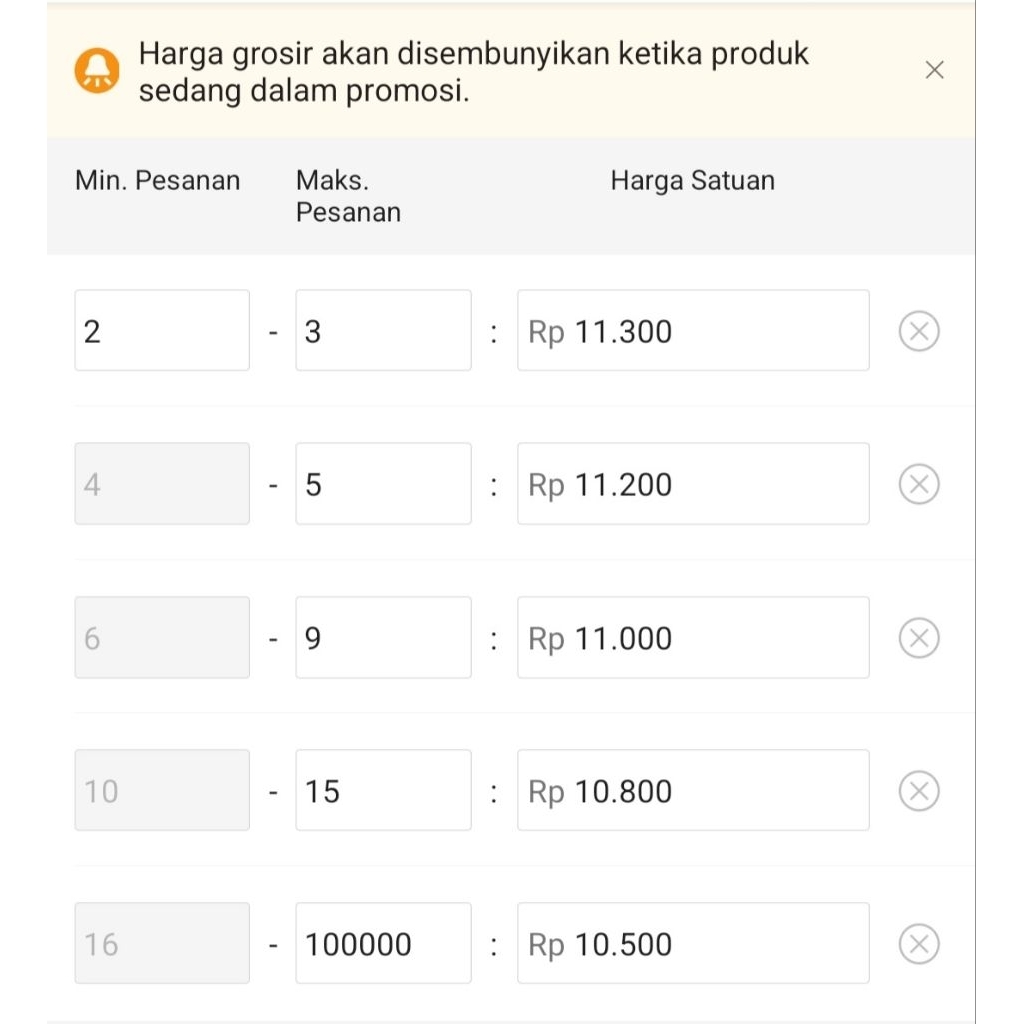
Task: Dismiss the wholesale price promo notice
Action: [934, 70]
